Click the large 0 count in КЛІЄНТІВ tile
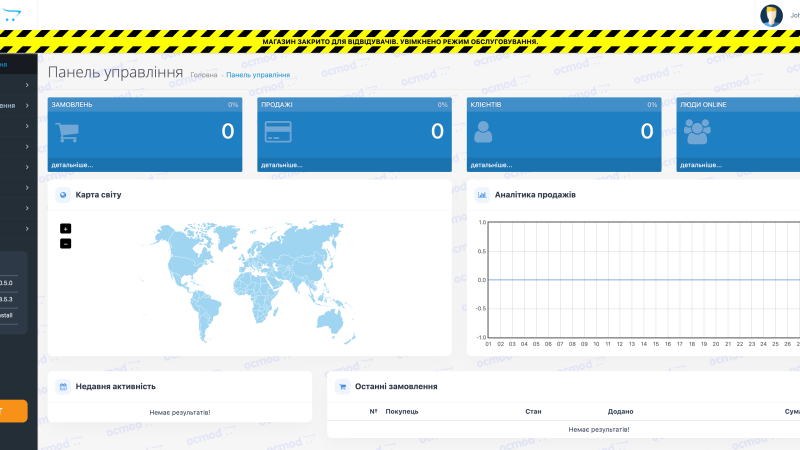800x450 pixels. click(x=647, y=132)
